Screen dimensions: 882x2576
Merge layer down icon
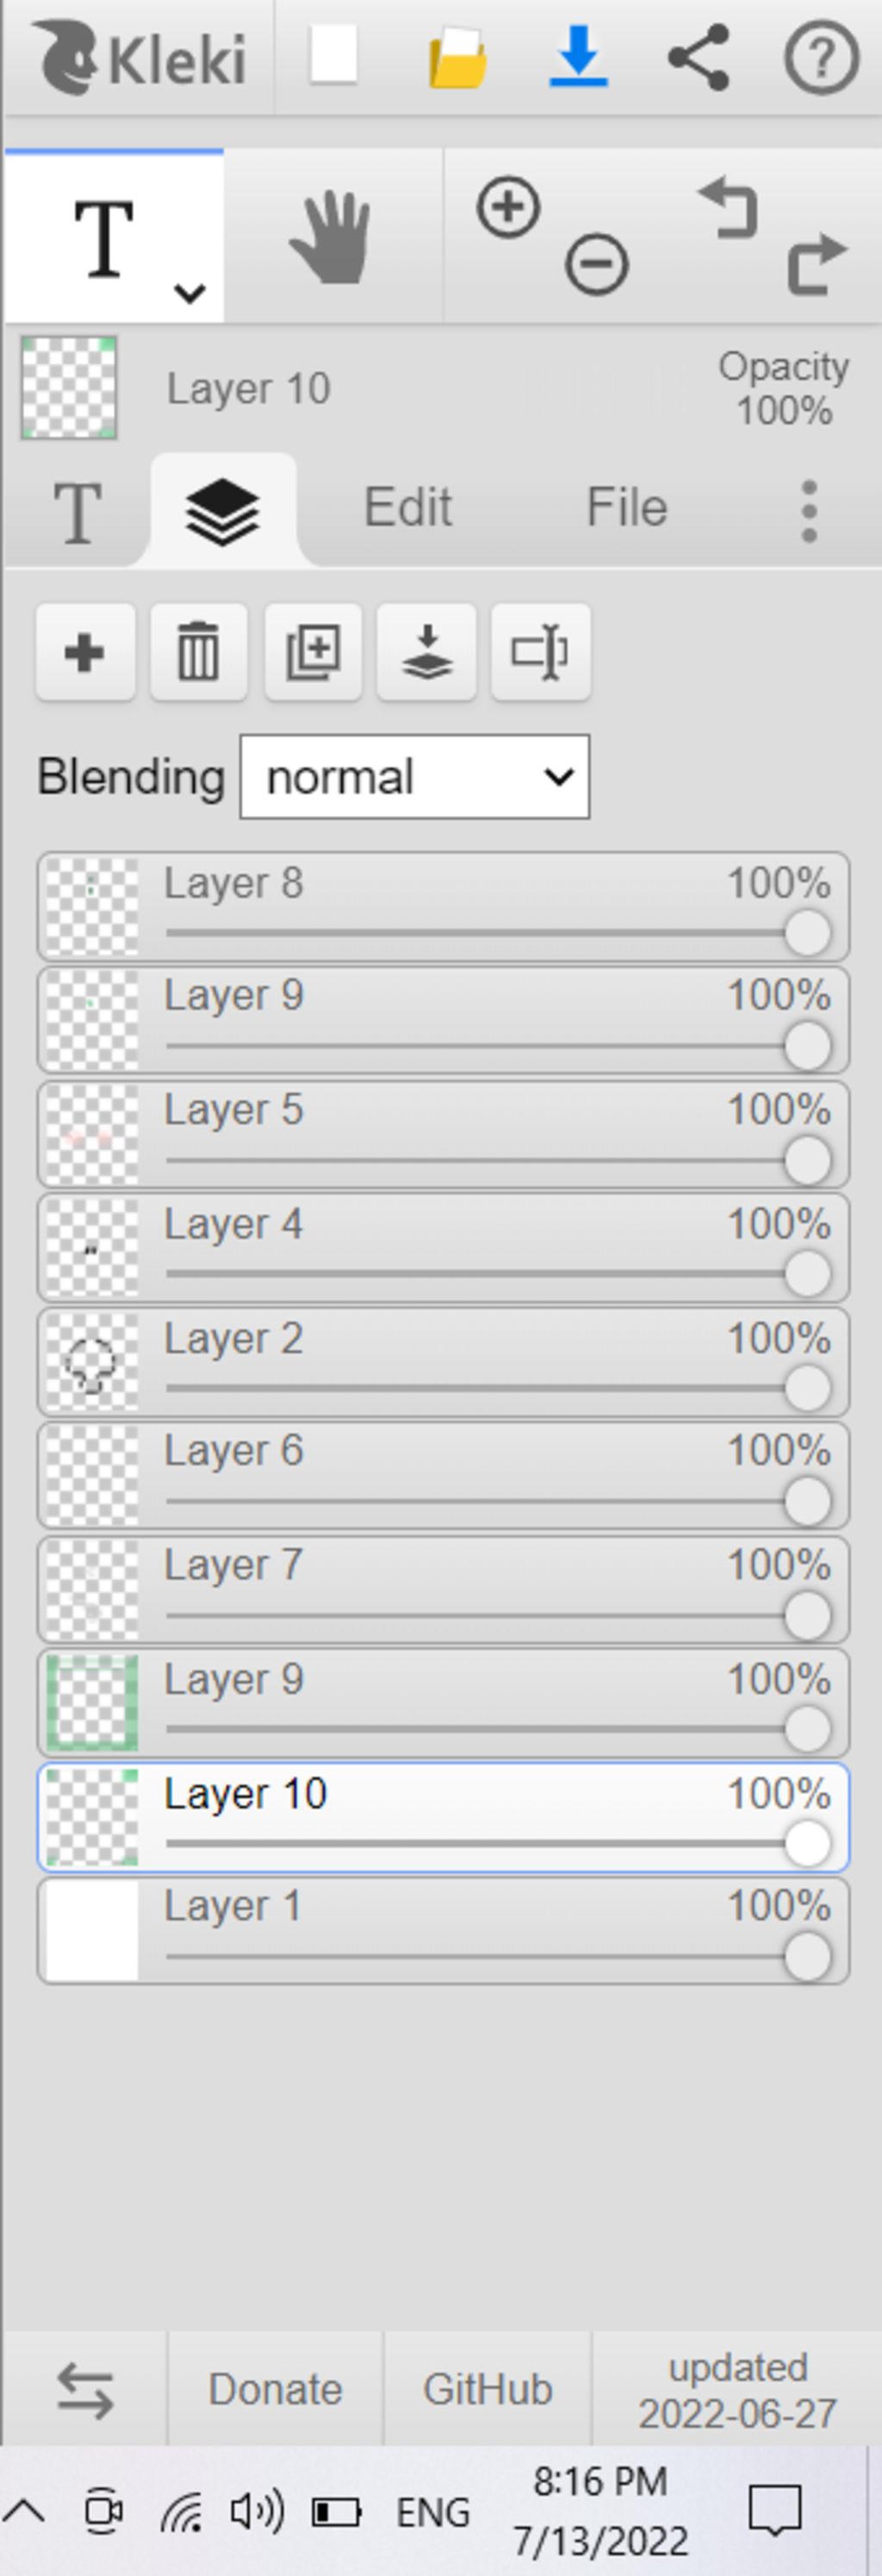(x=427, y=653)
